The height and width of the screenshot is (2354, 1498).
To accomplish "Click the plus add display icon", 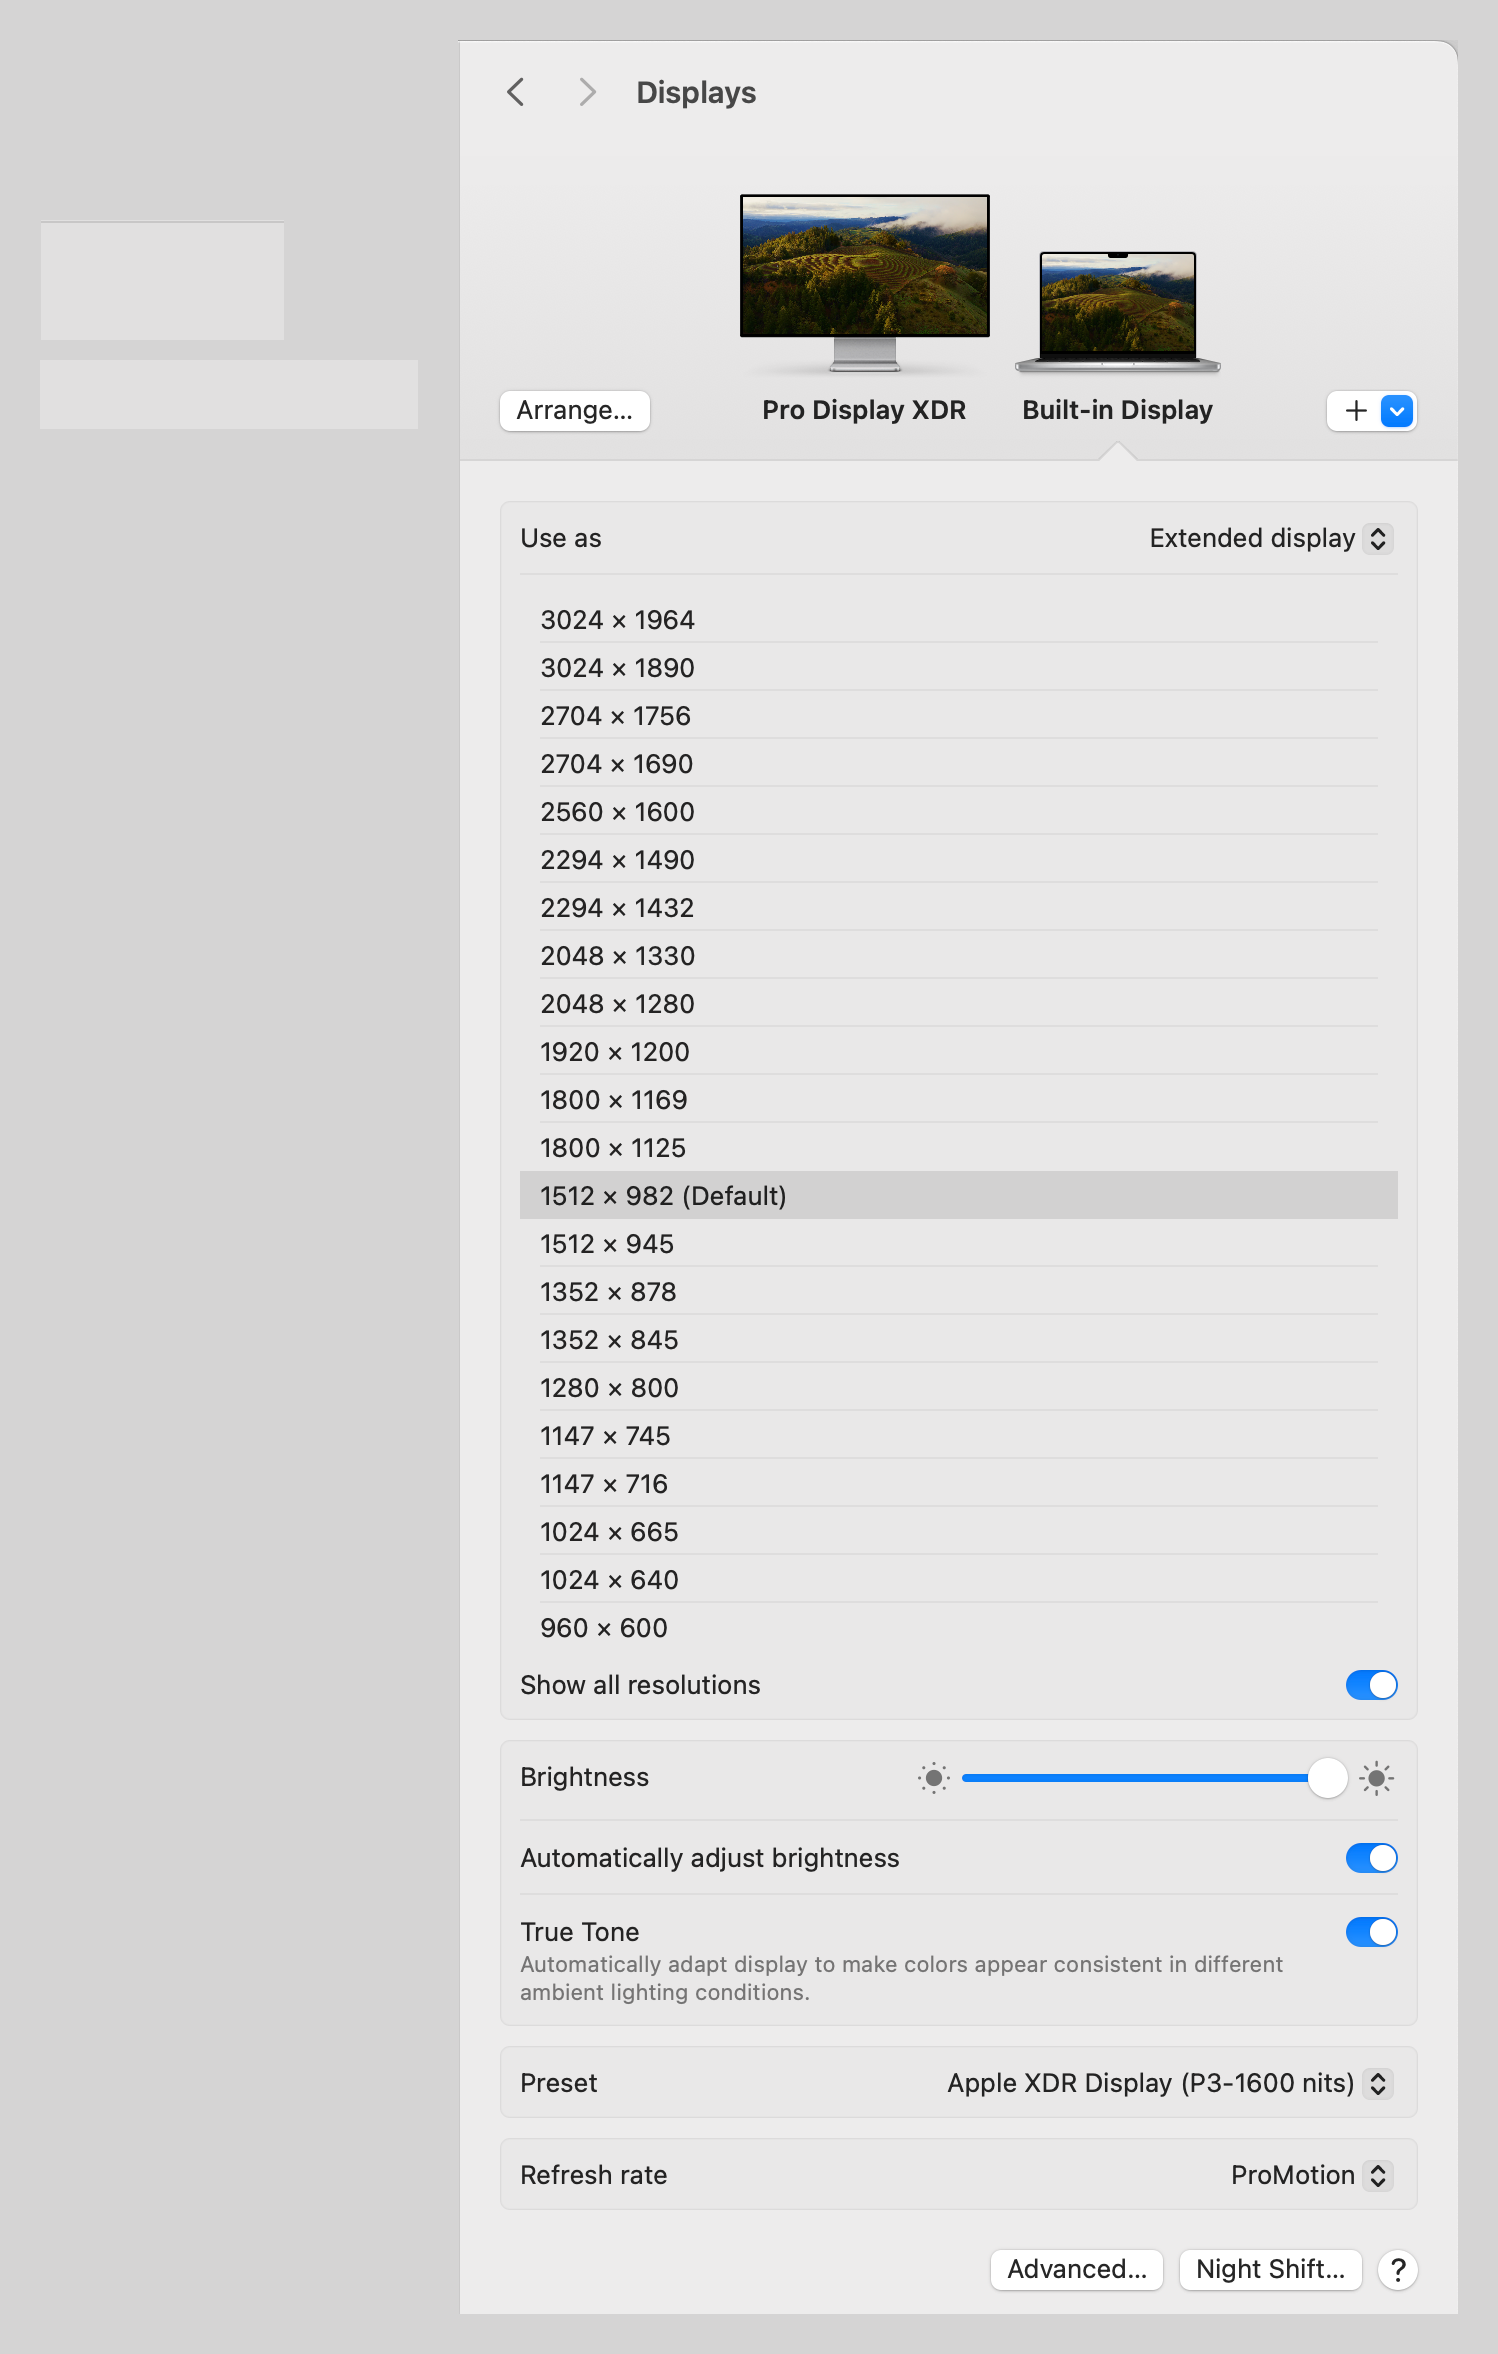I will (x=1355, y=411).
